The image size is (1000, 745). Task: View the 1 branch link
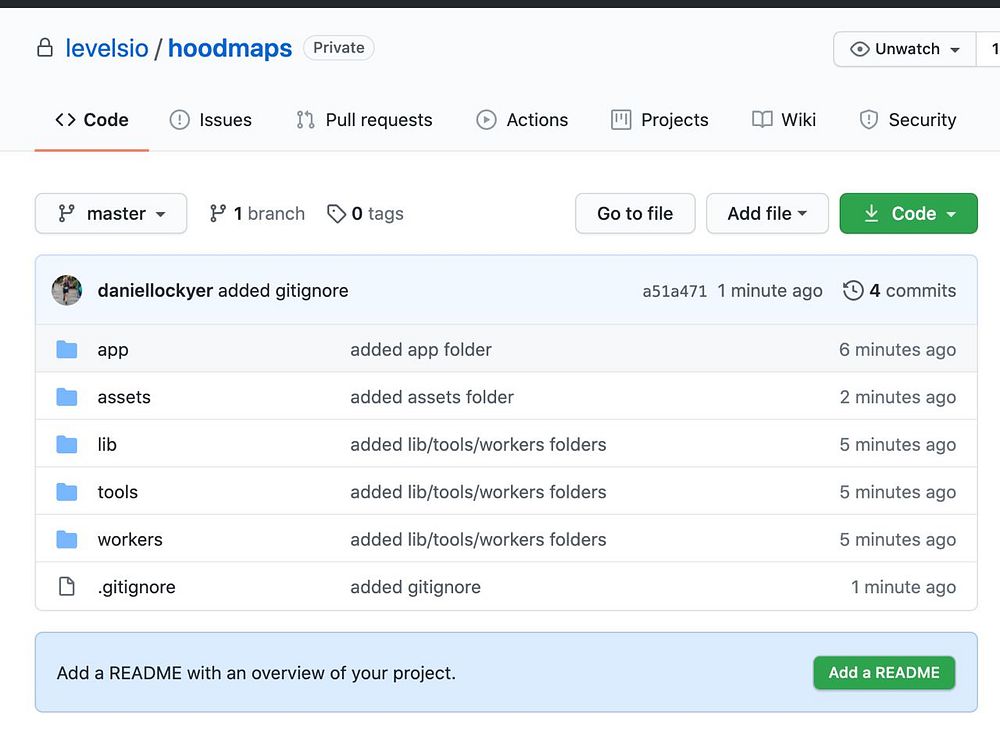click(258, 214)
